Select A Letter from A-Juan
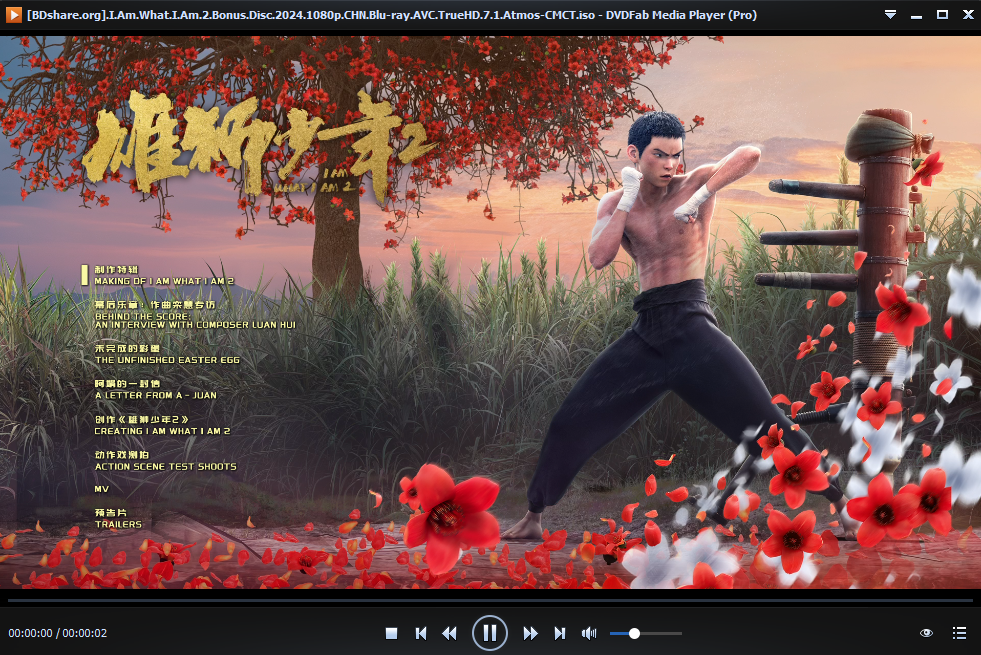This screenshot has width=981, height=655. coord(154,390)
